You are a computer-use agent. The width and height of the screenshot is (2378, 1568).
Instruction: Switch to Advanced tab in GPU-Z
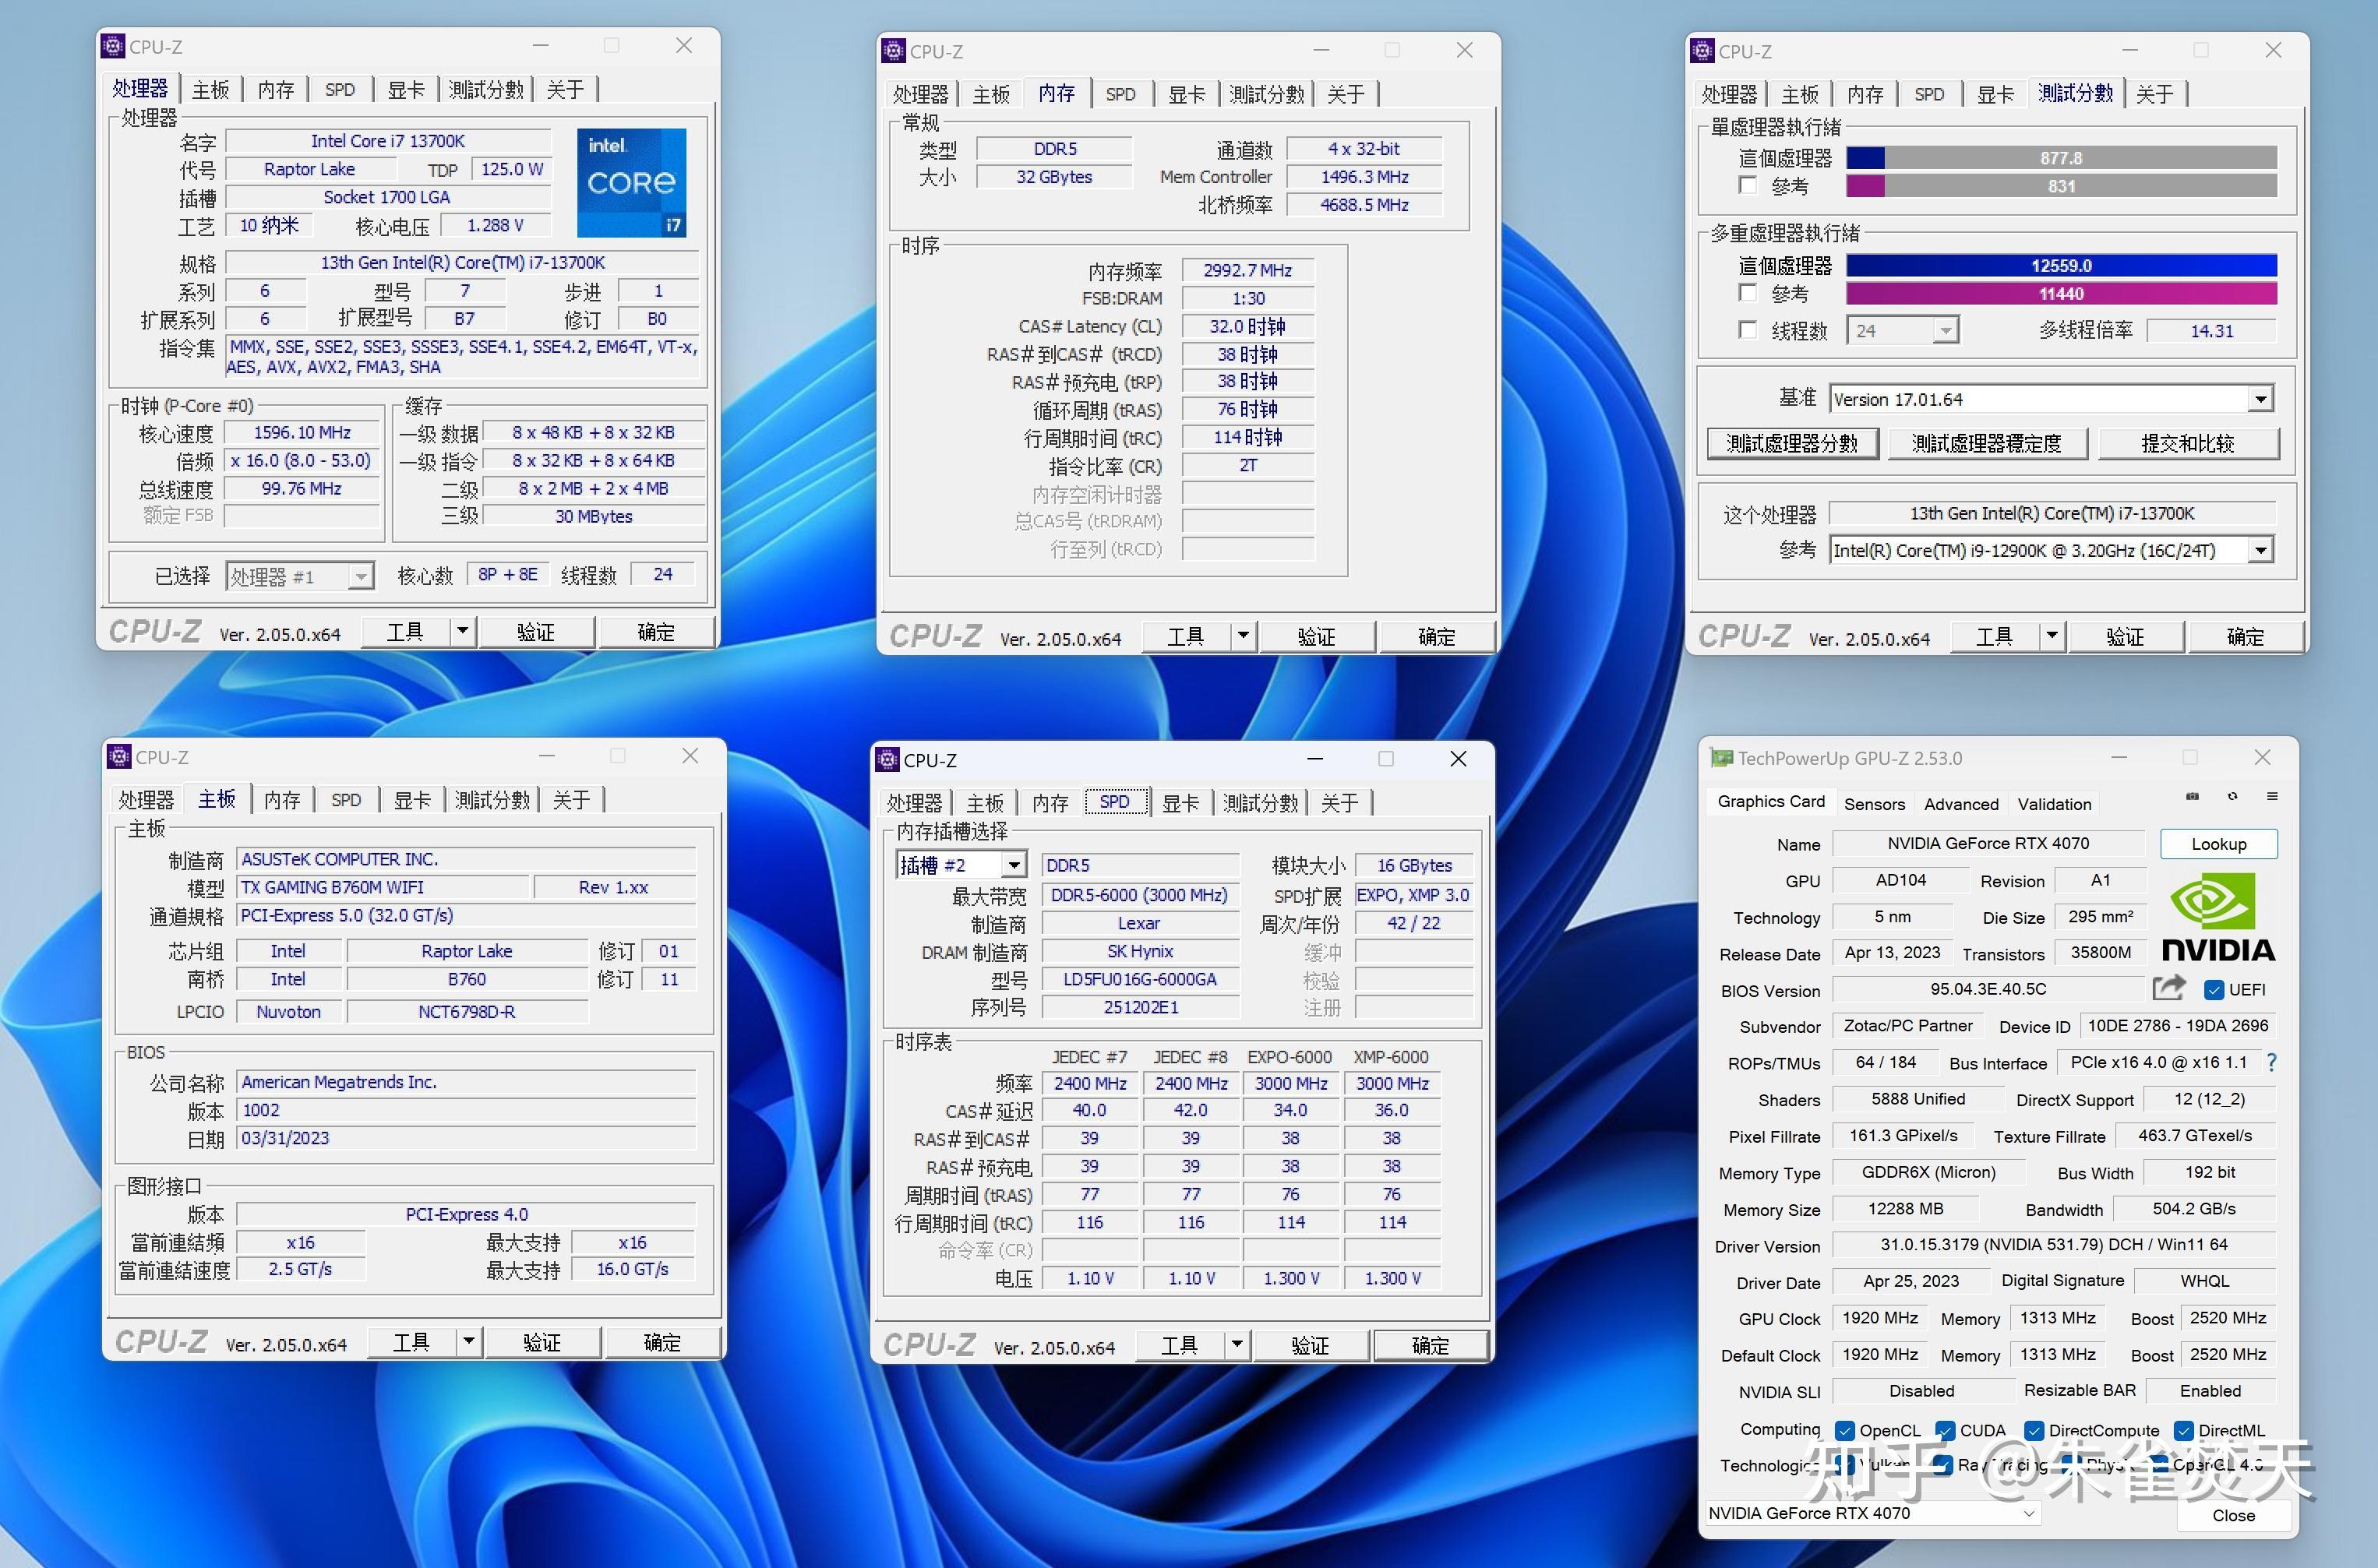(1961, 804)
